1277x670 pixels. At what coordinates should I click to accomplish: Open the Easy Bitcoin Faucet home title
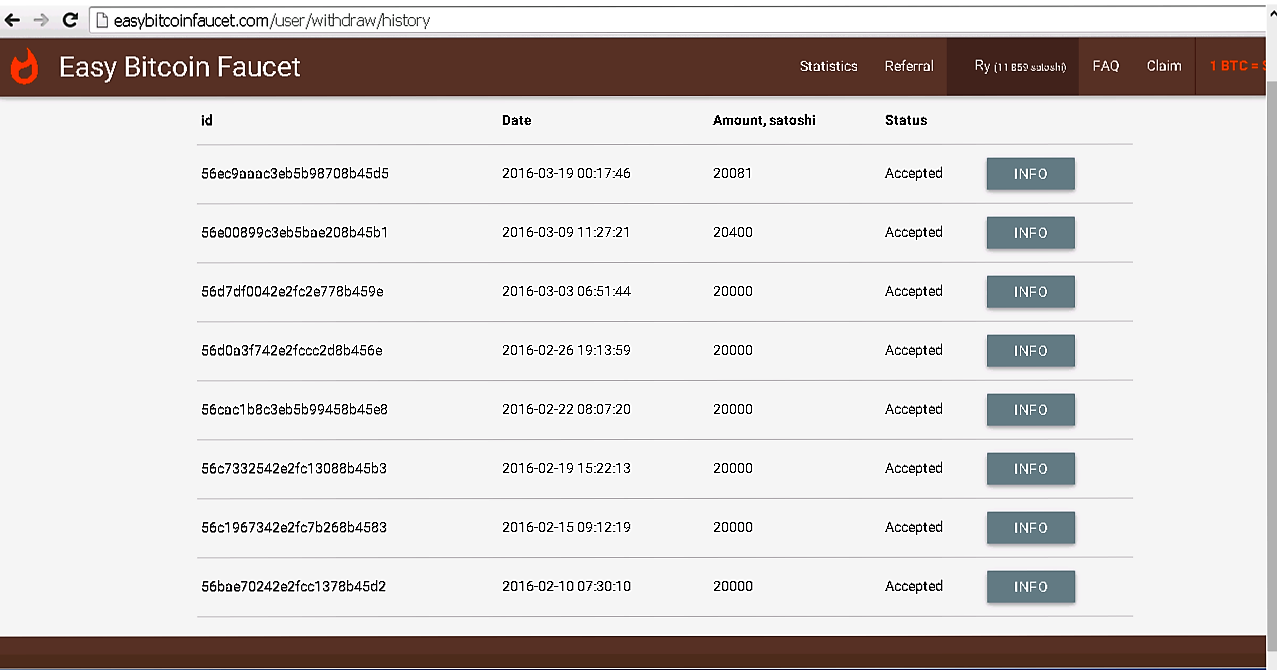(x=180, y=66)
